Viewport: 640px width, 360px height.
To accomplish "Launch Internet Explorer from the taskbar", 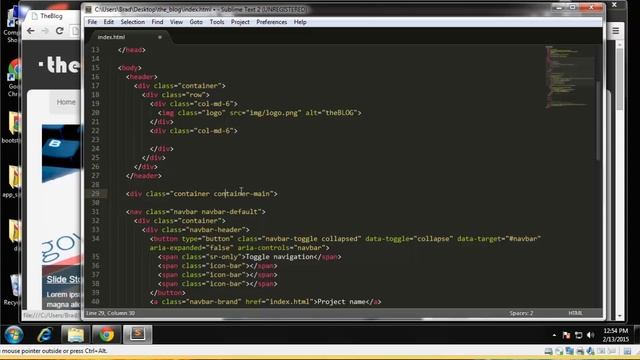I will click(x=45, y=335).
